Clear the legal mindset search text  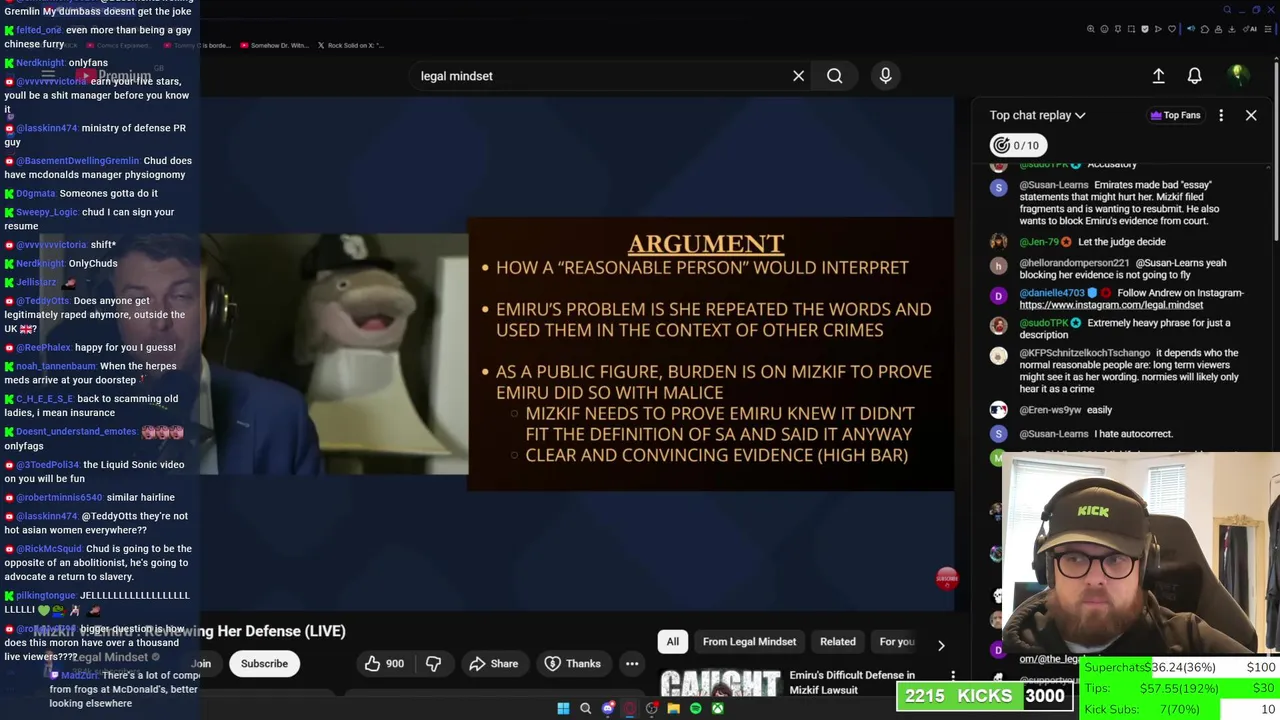[798, 76]
